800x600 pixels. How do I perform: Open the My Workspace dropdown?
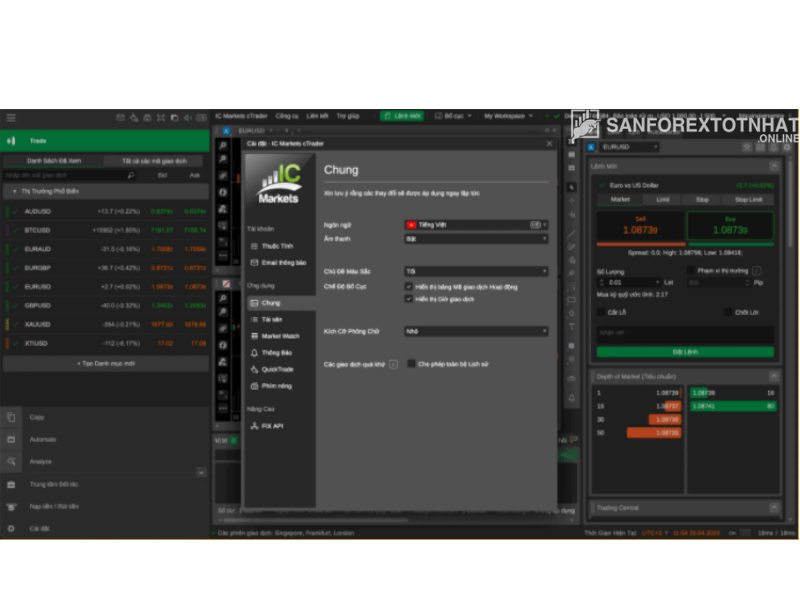(508, 116)
